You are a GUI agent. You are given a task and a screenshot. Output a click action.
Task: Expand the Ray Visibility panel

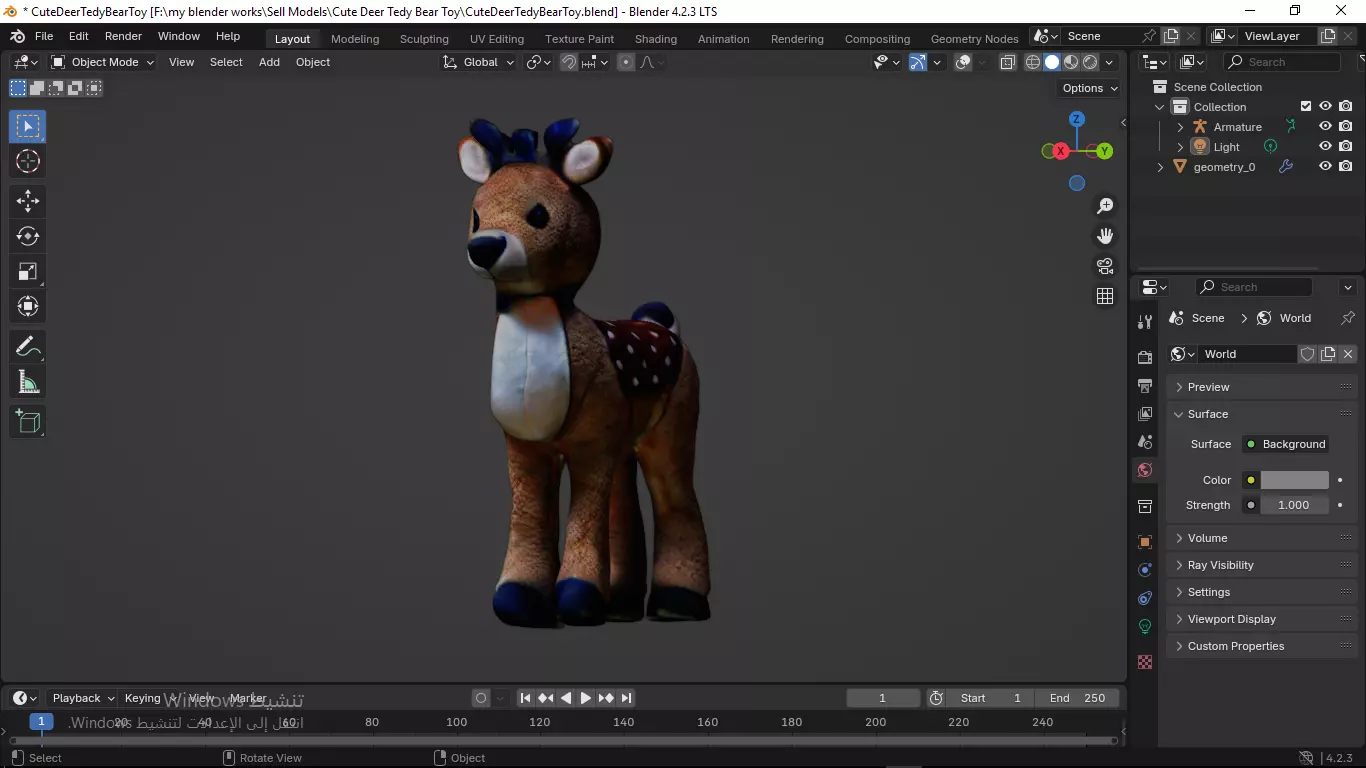1261,565
